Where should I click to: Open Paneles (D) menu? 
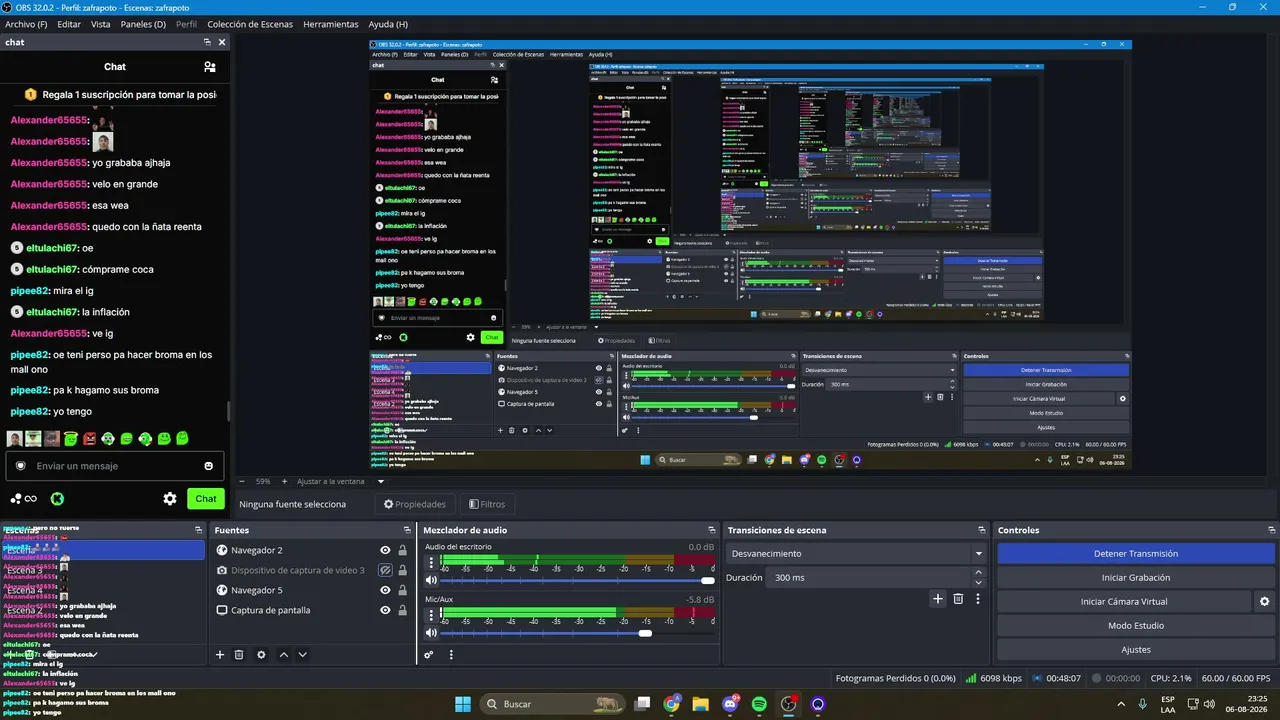(x=143, y=24)
